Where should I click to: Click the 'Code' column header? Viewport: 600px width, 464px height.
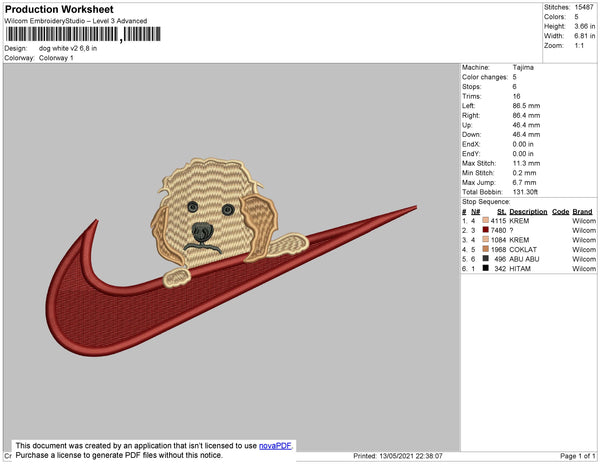[x=560, y=212]
